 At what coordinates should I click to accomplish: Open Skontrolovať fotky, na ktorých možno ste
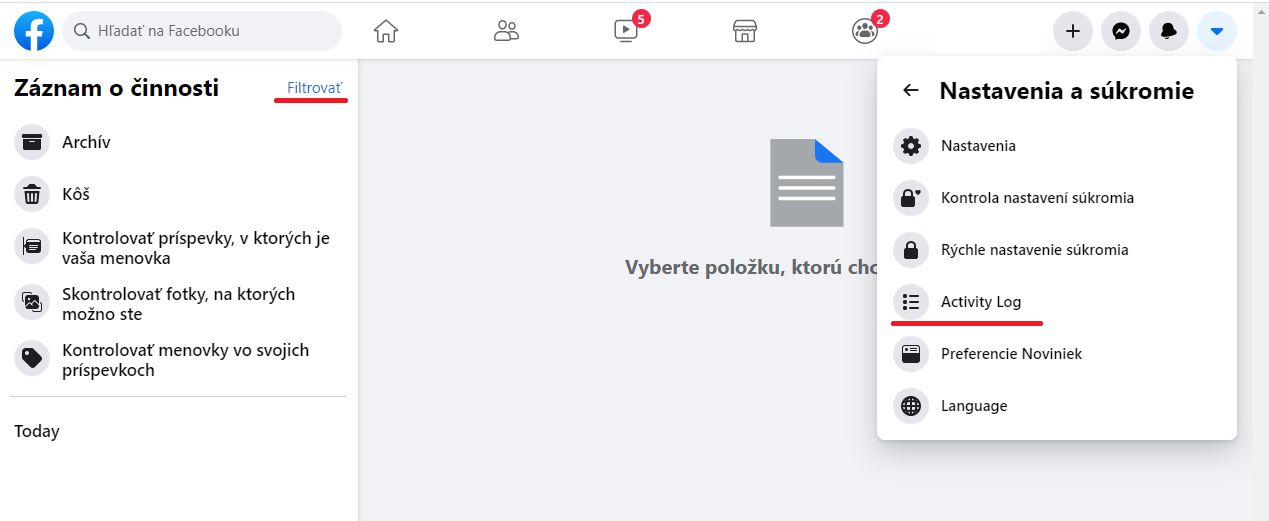180,304
